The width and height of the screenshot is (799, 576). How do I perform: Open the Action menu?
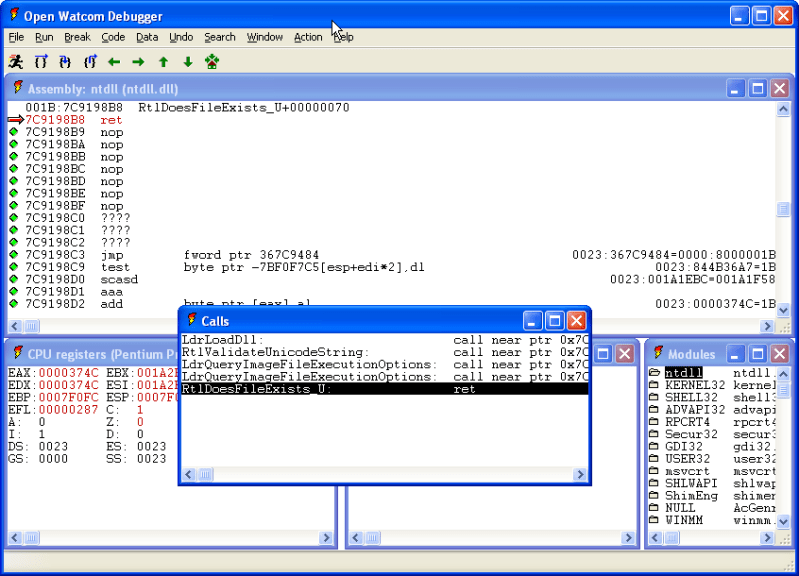[308, 37]
